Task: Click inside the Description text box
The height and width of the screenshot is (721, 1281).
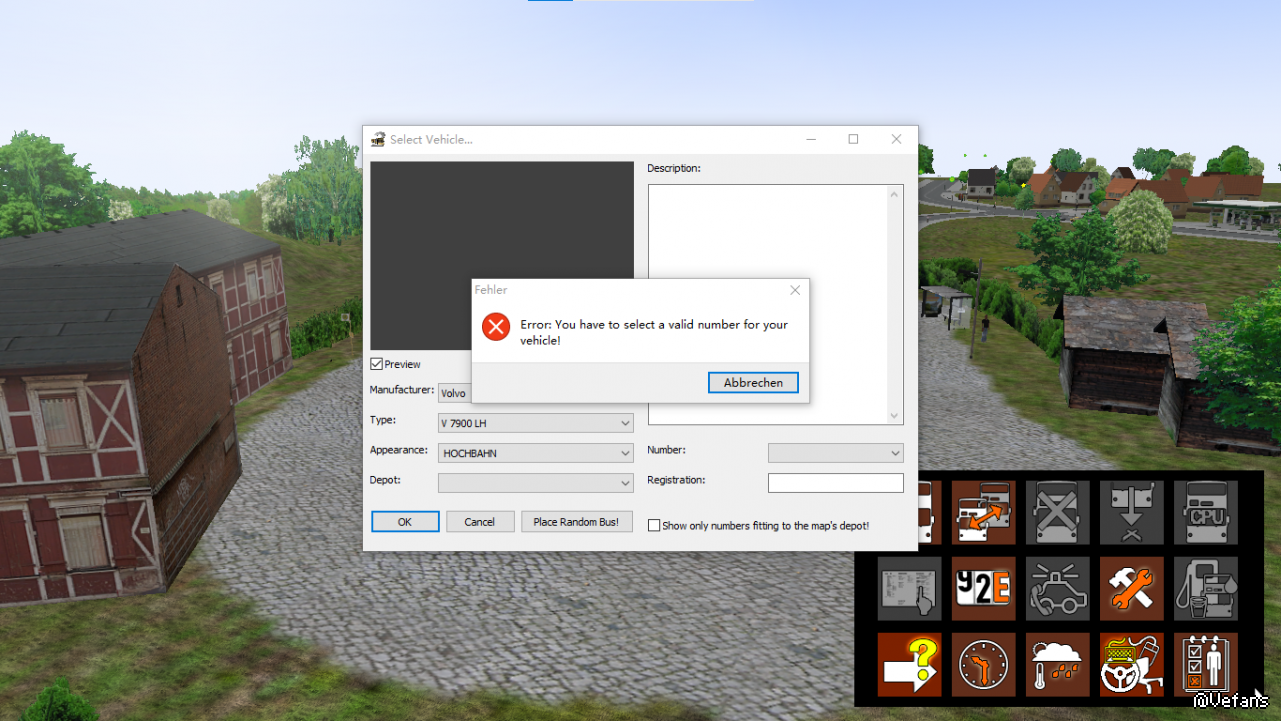Action: tap(768, 305)
